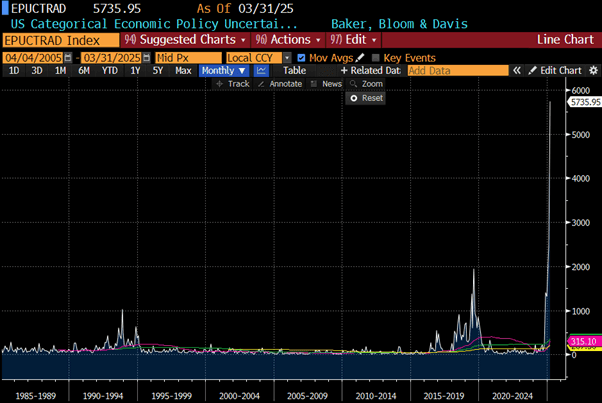Click the Related Data button

pyautogui.click(x=370, y=71)
